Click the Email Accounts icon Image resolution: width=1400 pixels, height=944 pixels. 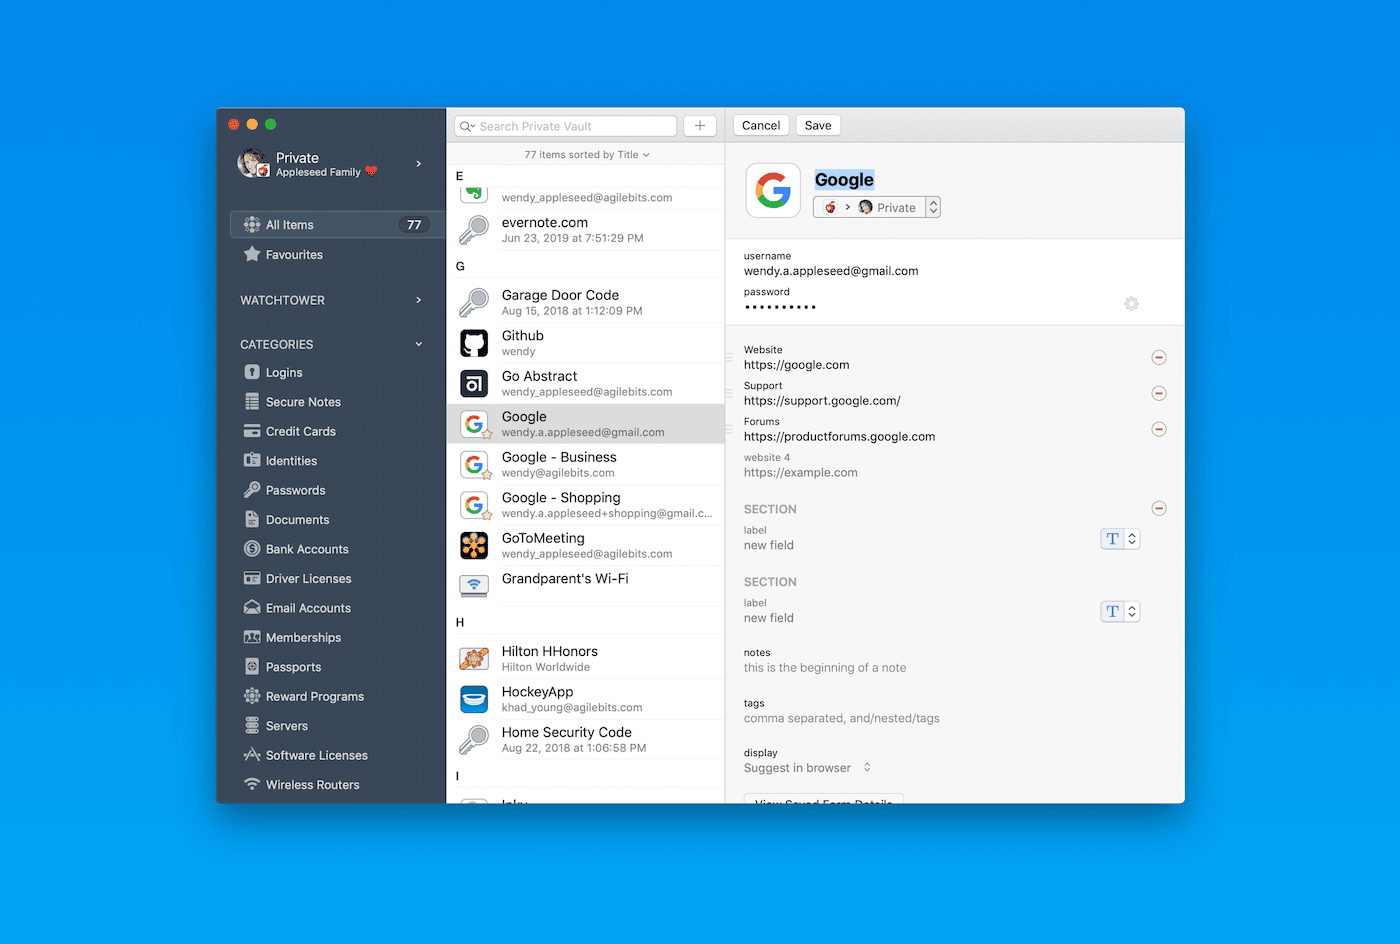pos(252,607)
